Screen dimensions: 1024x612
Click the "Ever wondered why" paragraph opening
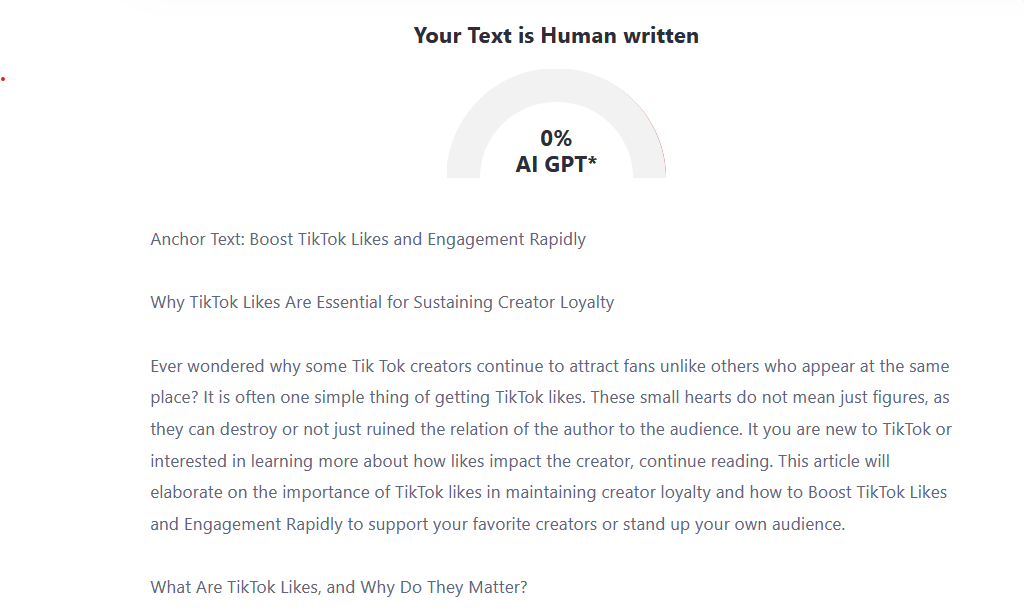216,366
